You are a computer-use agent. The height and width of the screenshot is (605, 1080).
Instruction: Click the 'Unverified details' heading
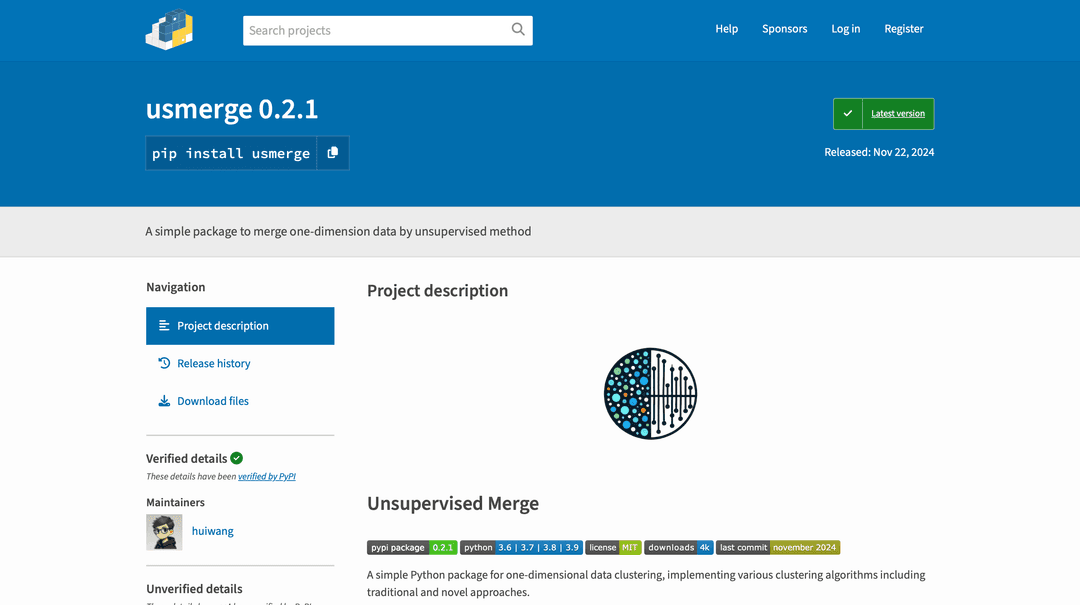(194, 588)
